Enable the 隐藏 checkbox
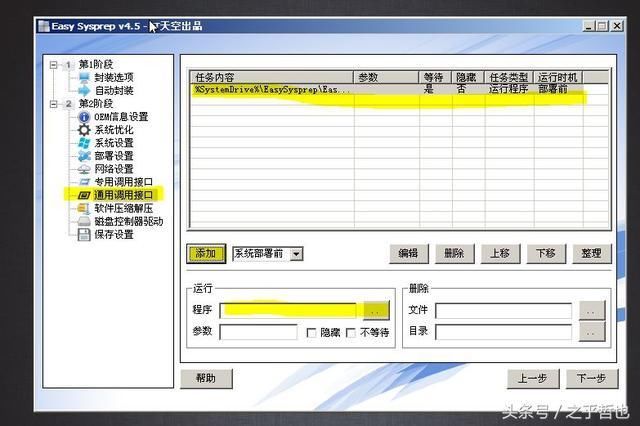Viewport: 640px width, 426px height. click(x=312, y=332)
